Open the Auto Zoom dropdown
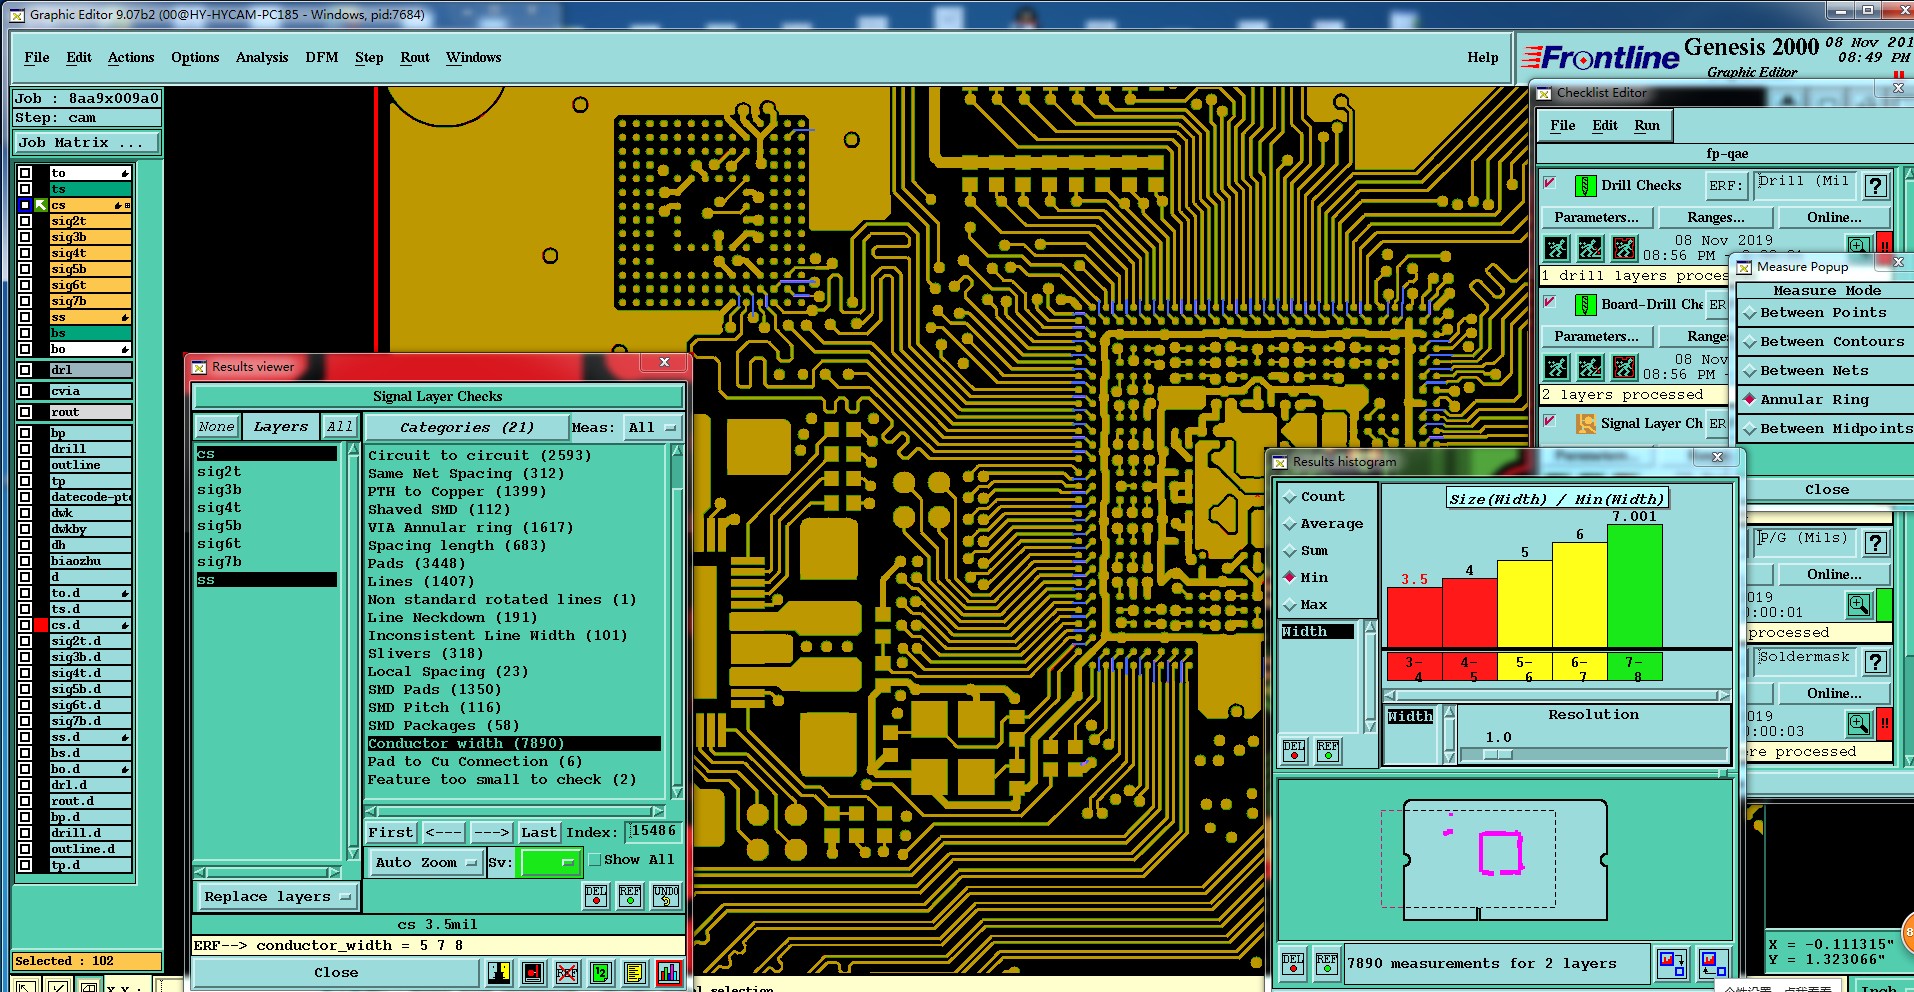1914x992 pixels. point(426,862)
